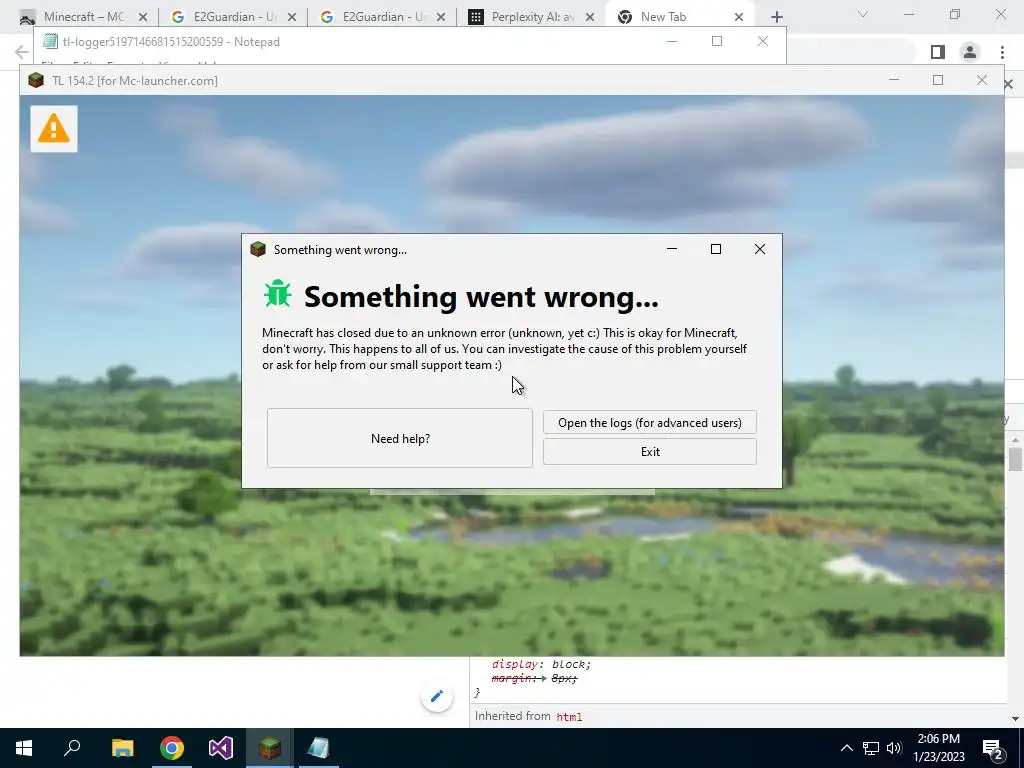
Task: Click the volume speaker tray icon
Action: coord(894,748)
